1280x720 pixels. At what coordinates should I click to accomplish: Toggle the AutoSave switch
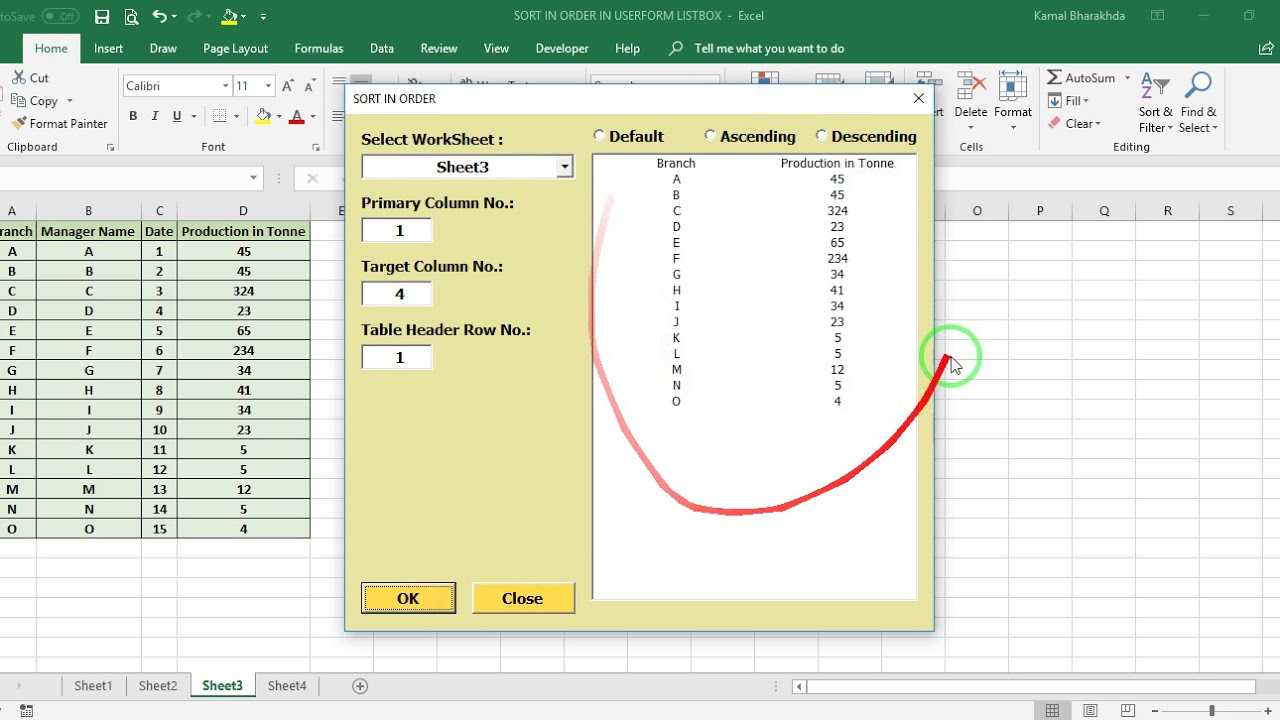pos(61,16)
